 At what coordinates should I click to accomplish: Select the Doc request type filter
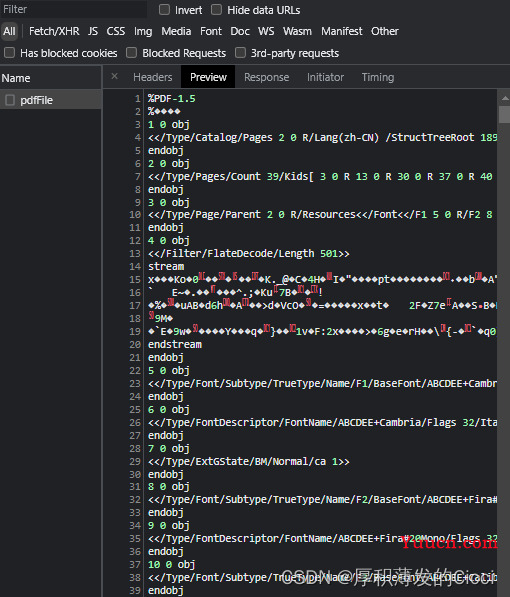pos(240,31)
